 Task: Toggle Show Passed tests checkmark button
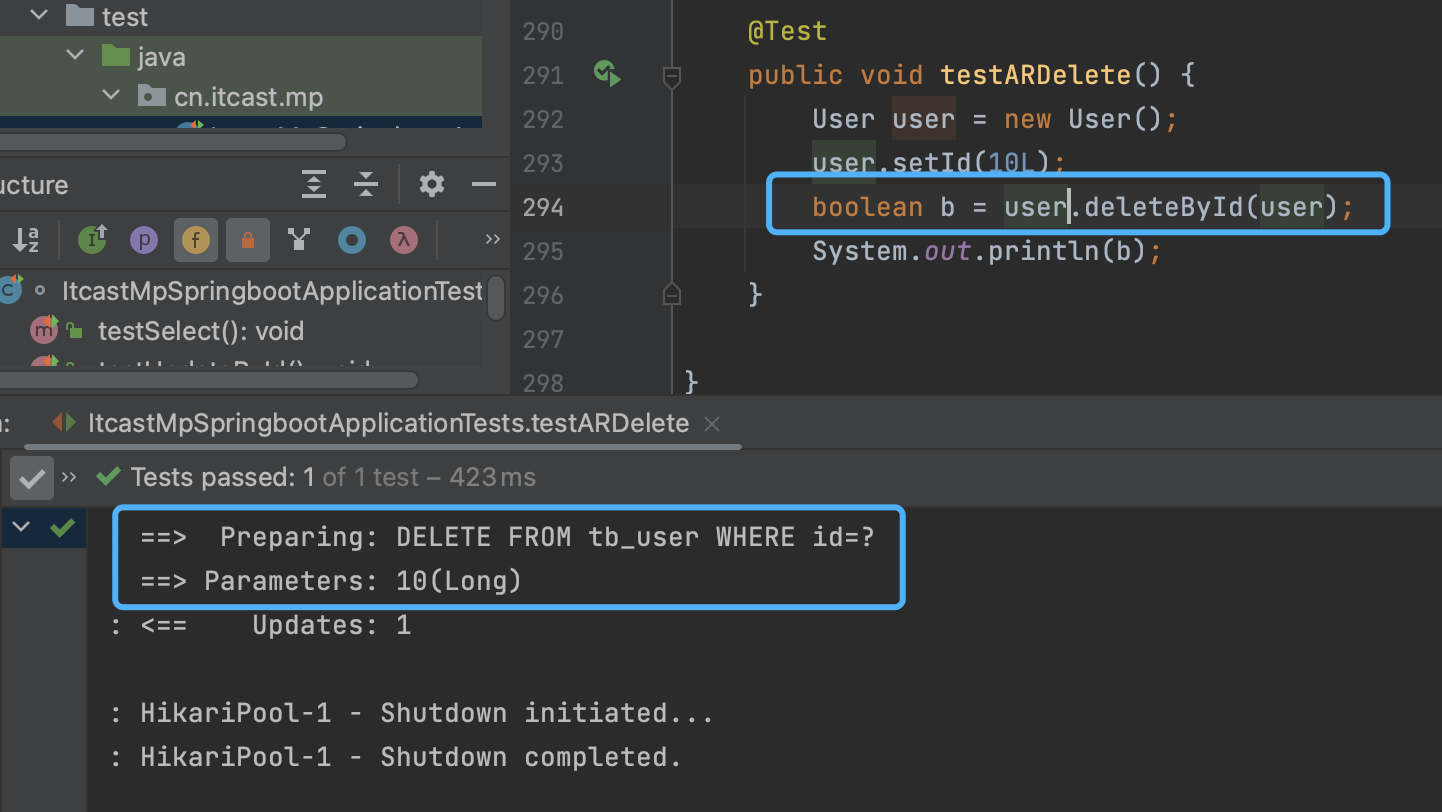click(32, 479)
